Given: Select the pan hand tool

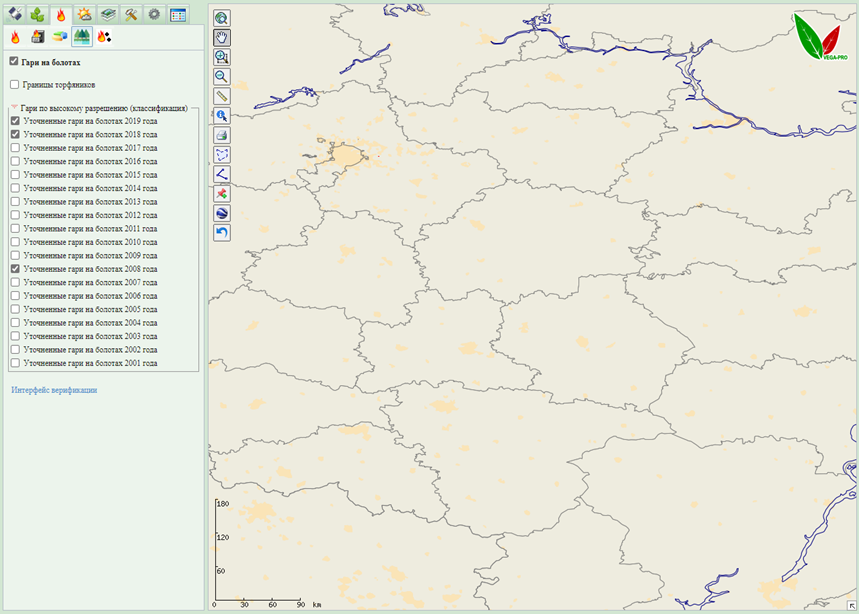Looking at the screenshot, I should (222, 37).
